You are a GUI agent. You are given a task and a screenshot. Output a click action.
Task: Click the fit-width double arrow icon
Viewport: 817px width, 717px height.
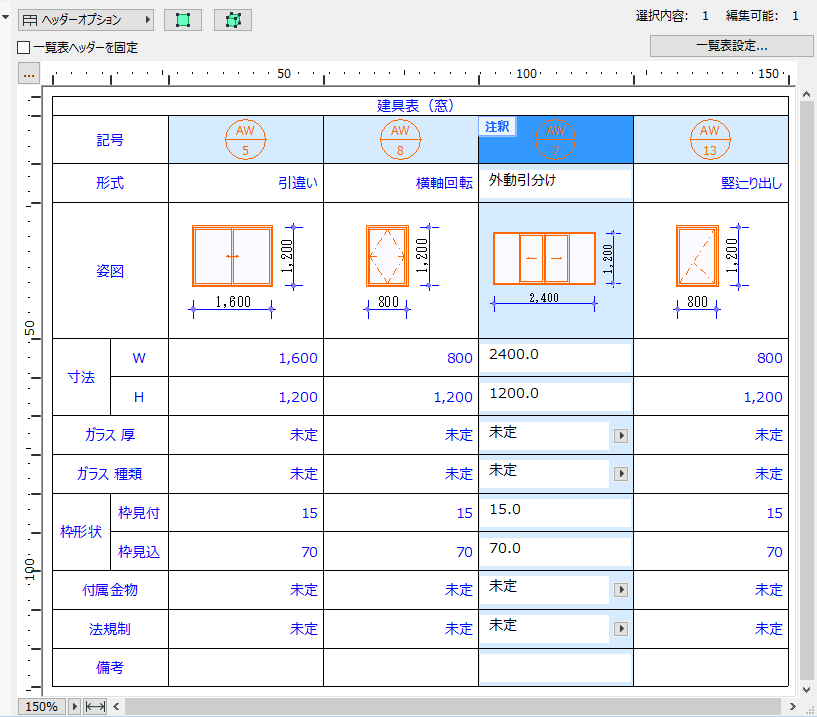click(x=95, y=707)
